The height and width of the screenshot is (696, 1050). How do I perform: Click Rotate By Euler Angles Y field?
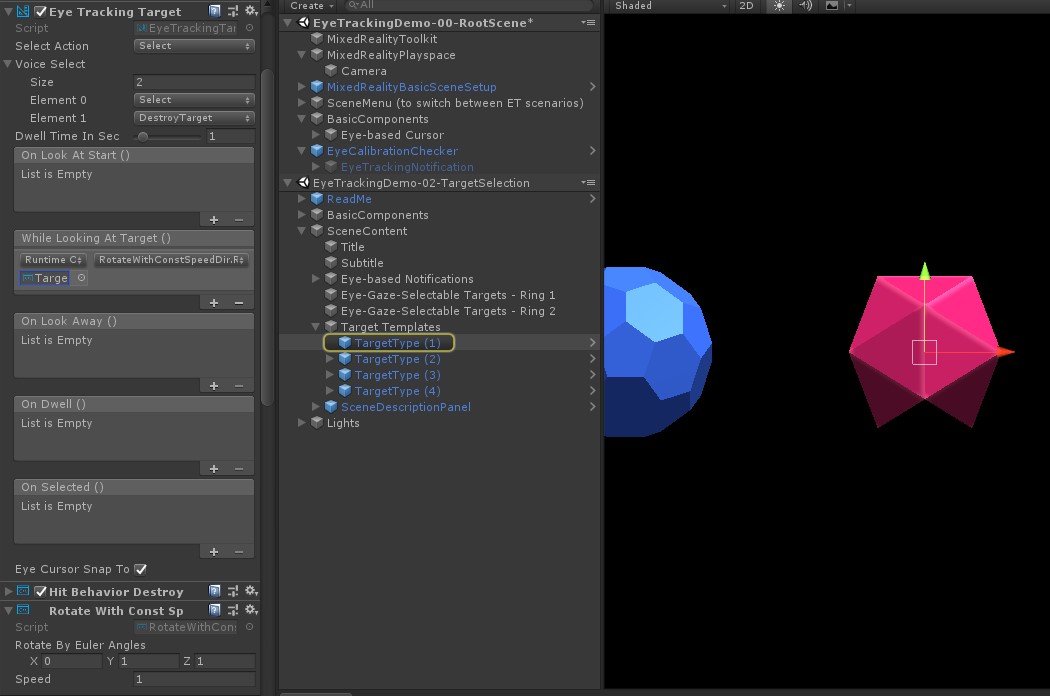(x=149, y=661)
